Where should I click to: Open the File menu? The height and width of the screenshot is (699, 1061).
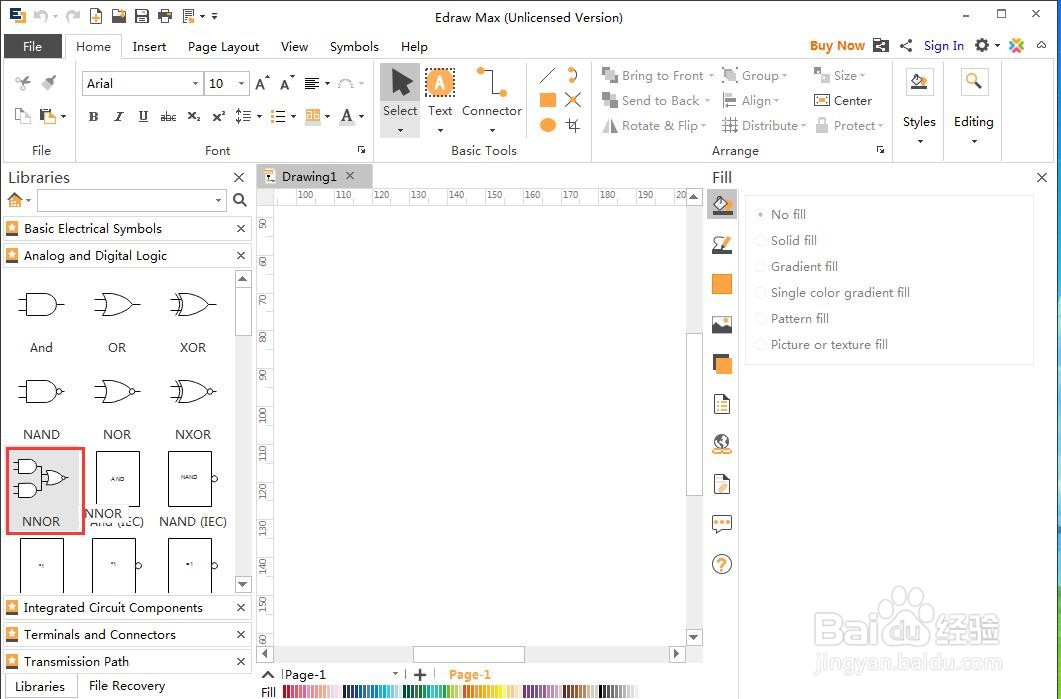32,46
